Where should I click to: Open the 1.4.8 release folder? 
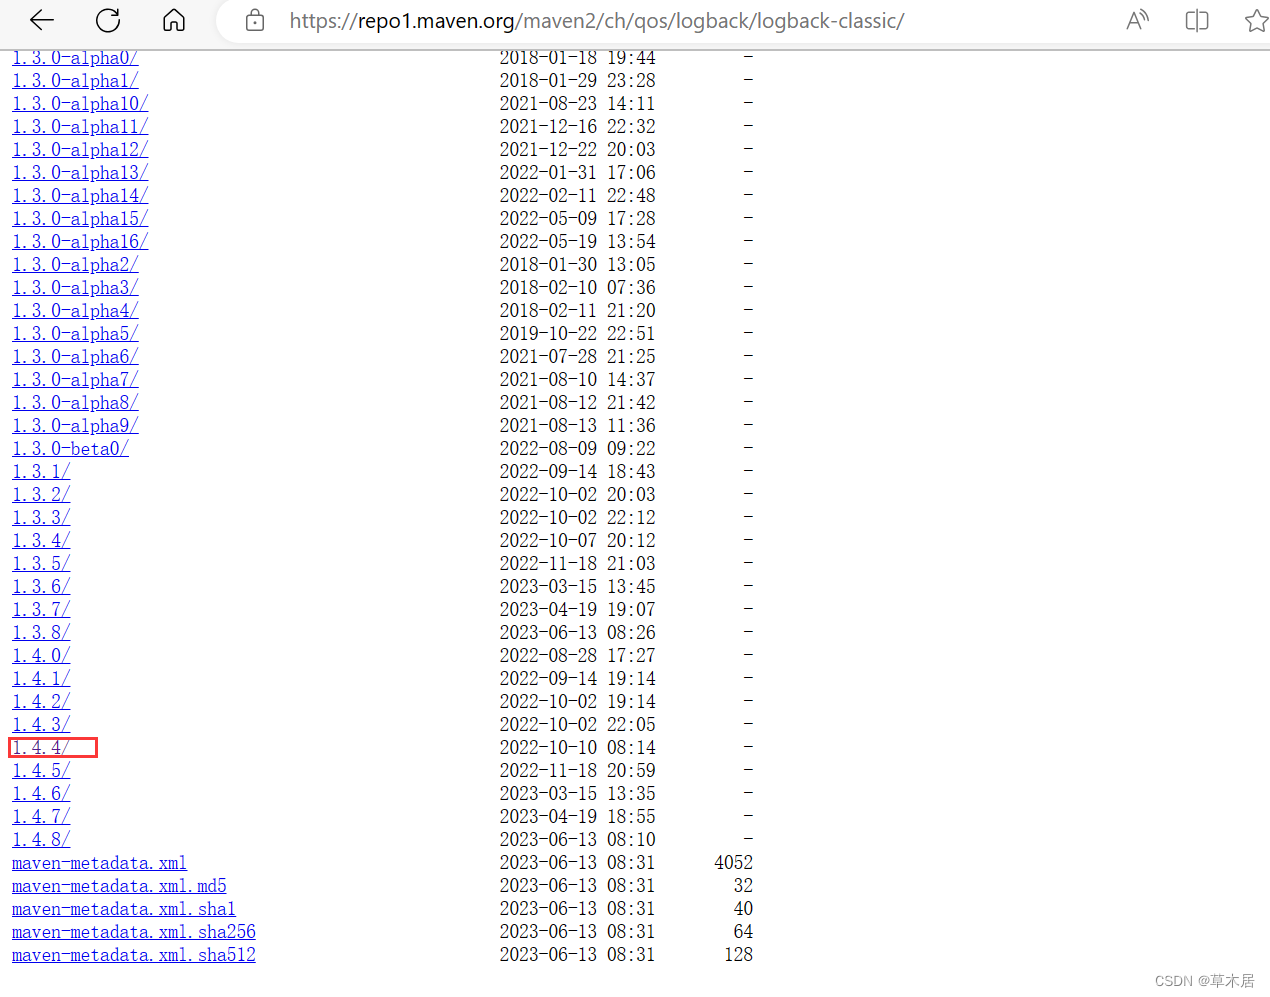[x=40, y=839]
